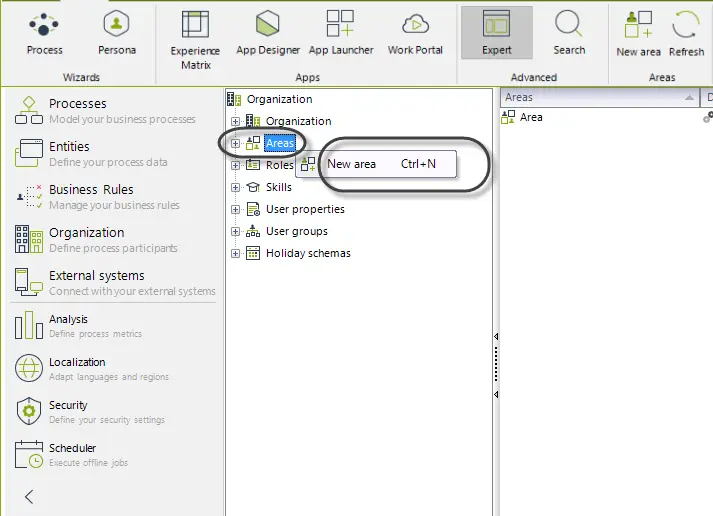Expand the User properties node
The height and width of the screenshot is (516, 713).
235,210
